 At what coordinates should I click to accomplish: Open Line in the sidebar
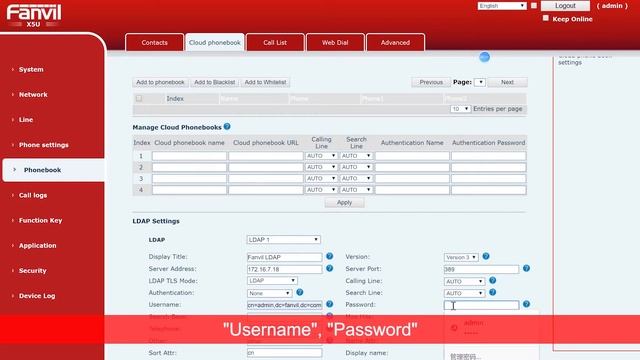(26, 120)
